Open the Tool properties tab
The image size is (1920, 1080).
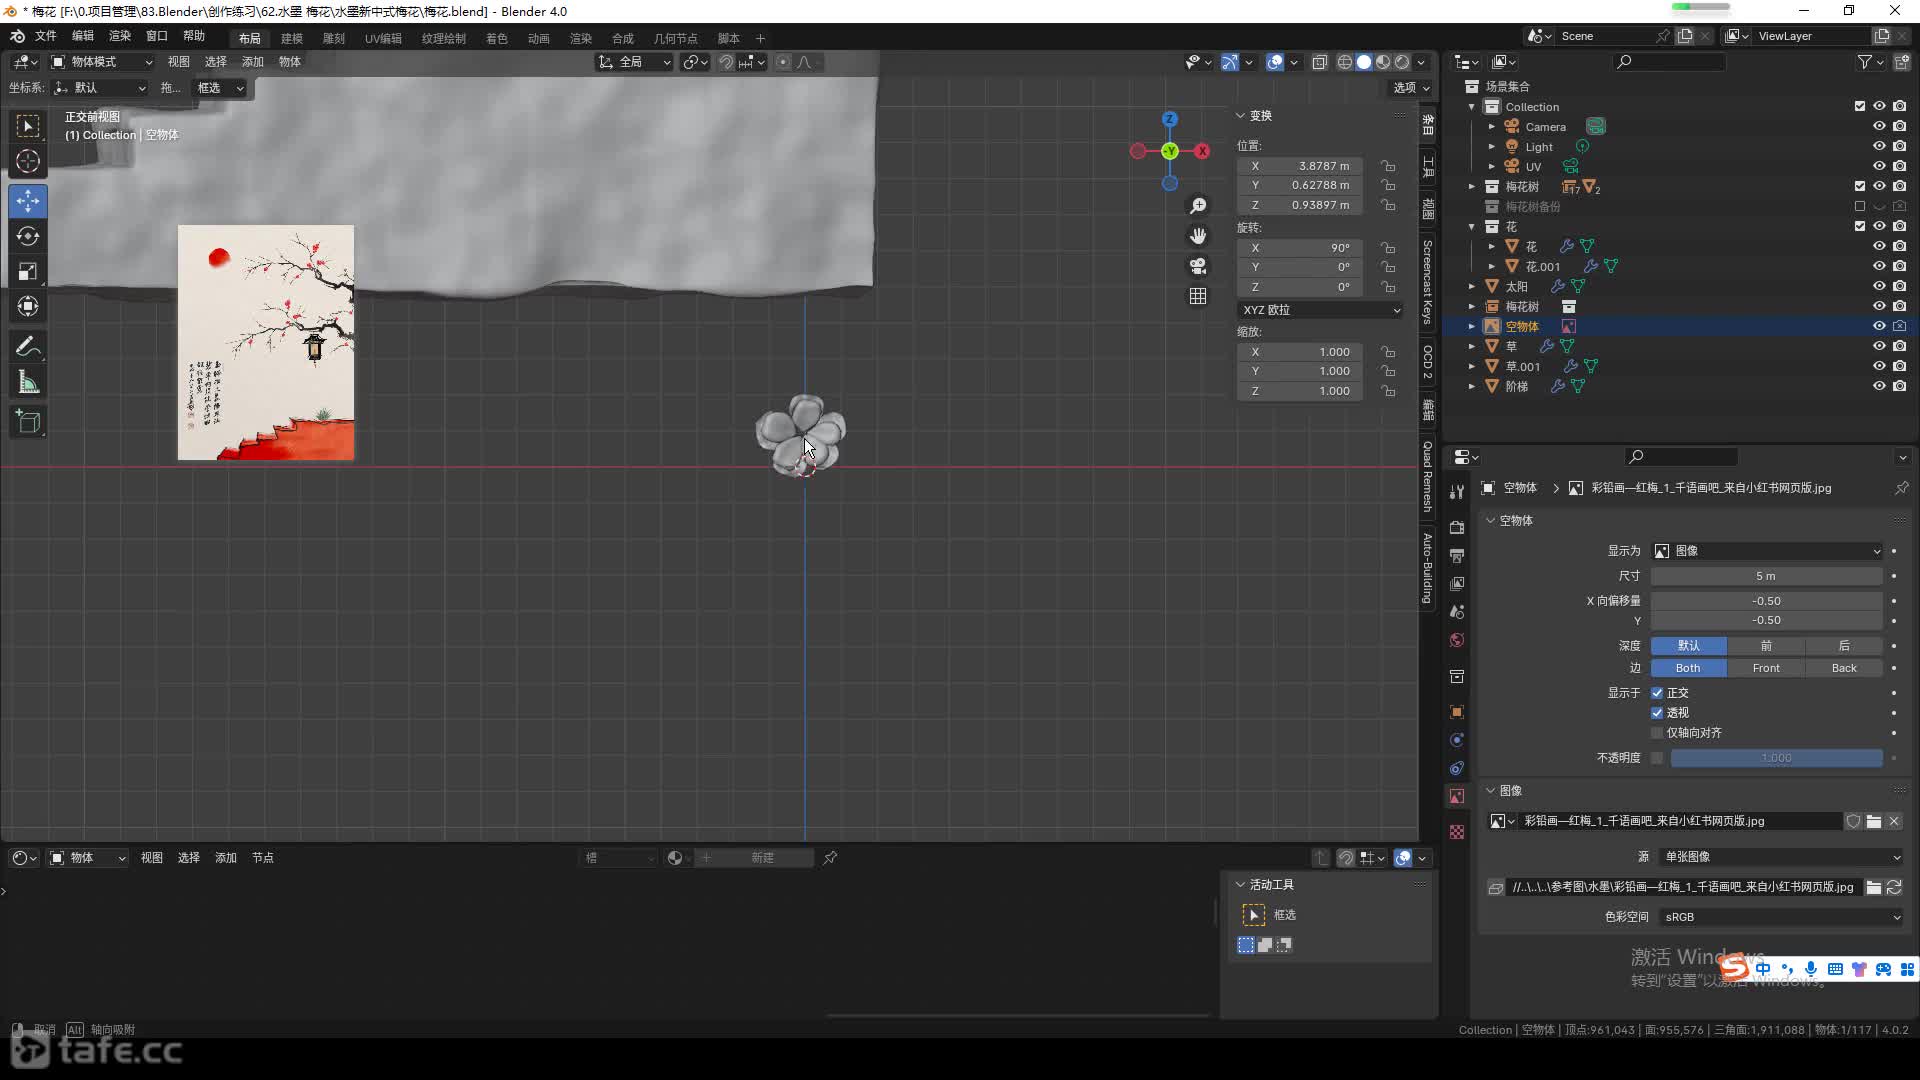tap(1457, 491)
